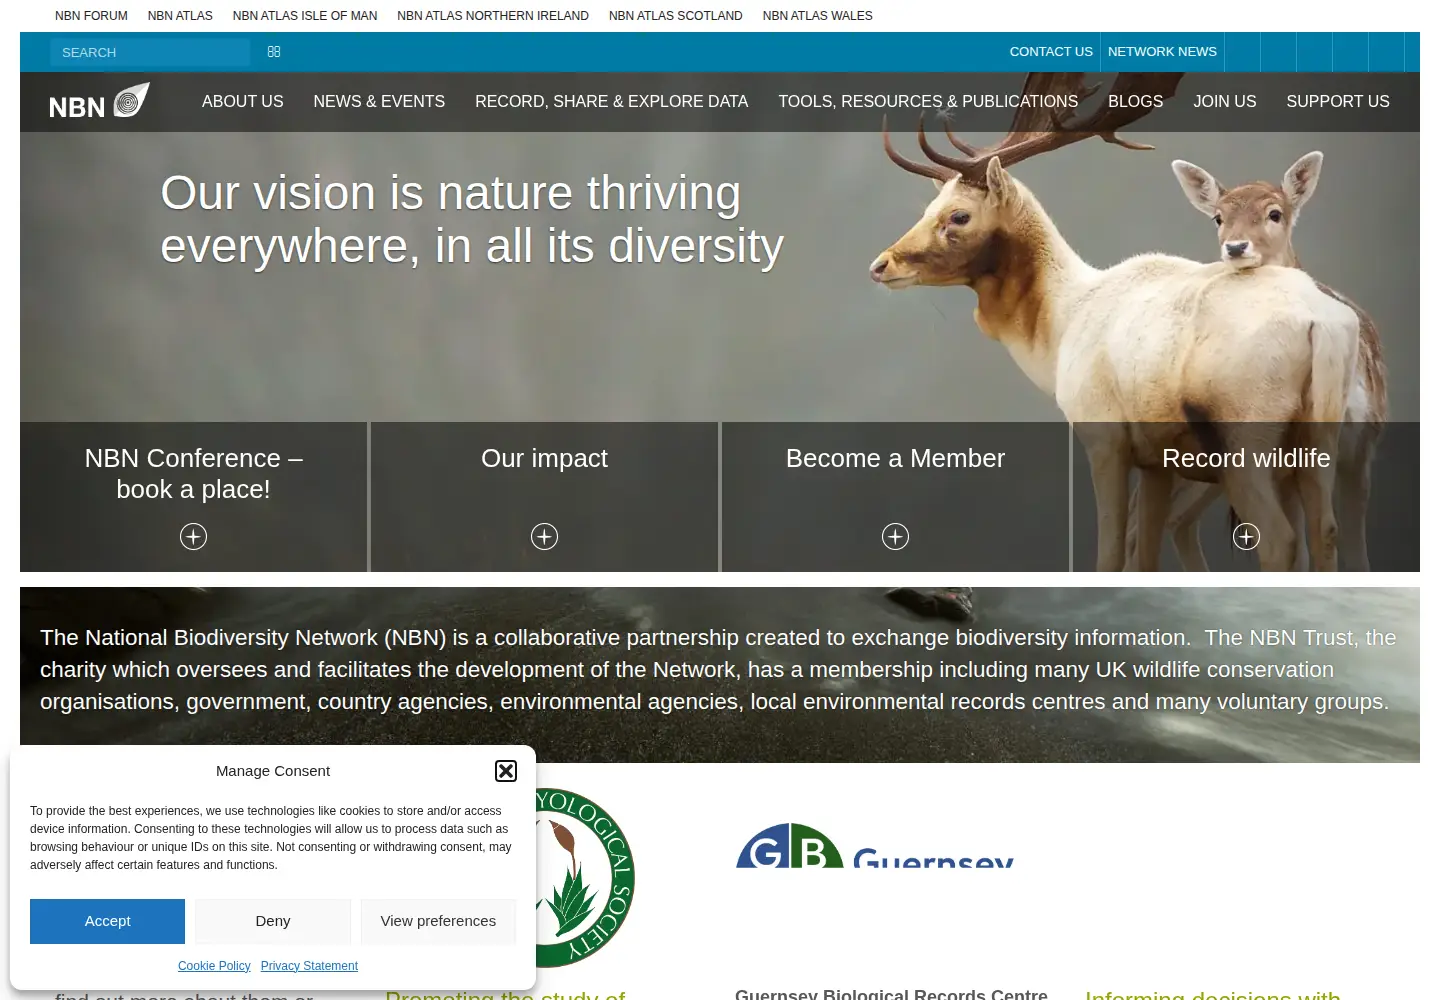The width and height of the screenshot is (1440, 1000).
Task: Expand the Become a Member plus icon
Action: 895,537
